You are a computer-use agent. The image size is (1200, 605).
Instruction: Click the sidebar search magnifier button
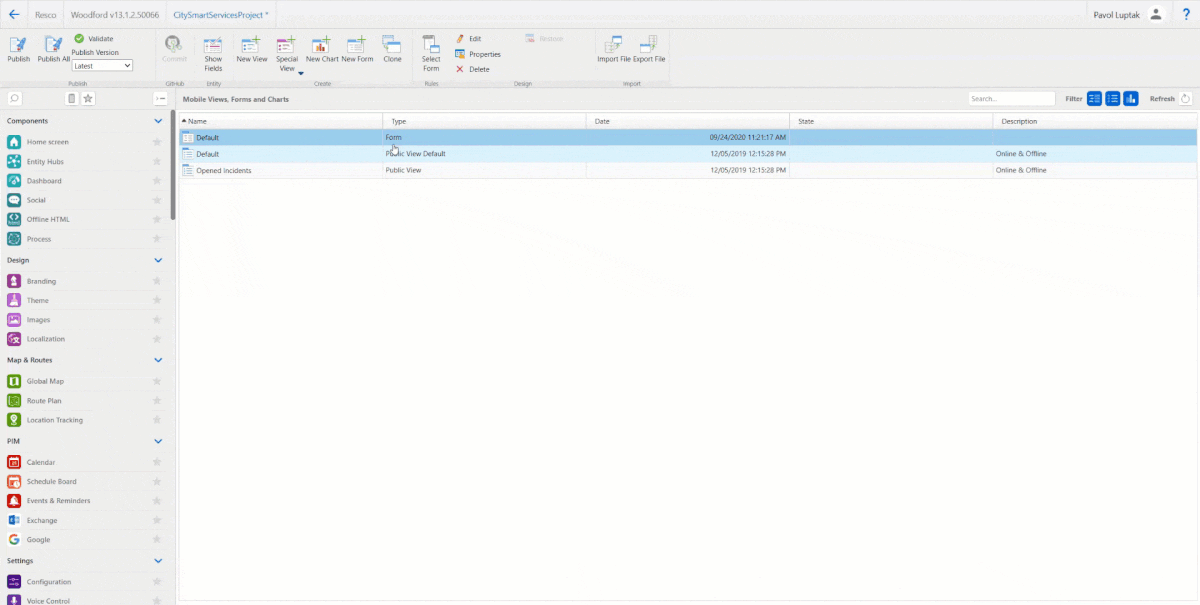15,98
